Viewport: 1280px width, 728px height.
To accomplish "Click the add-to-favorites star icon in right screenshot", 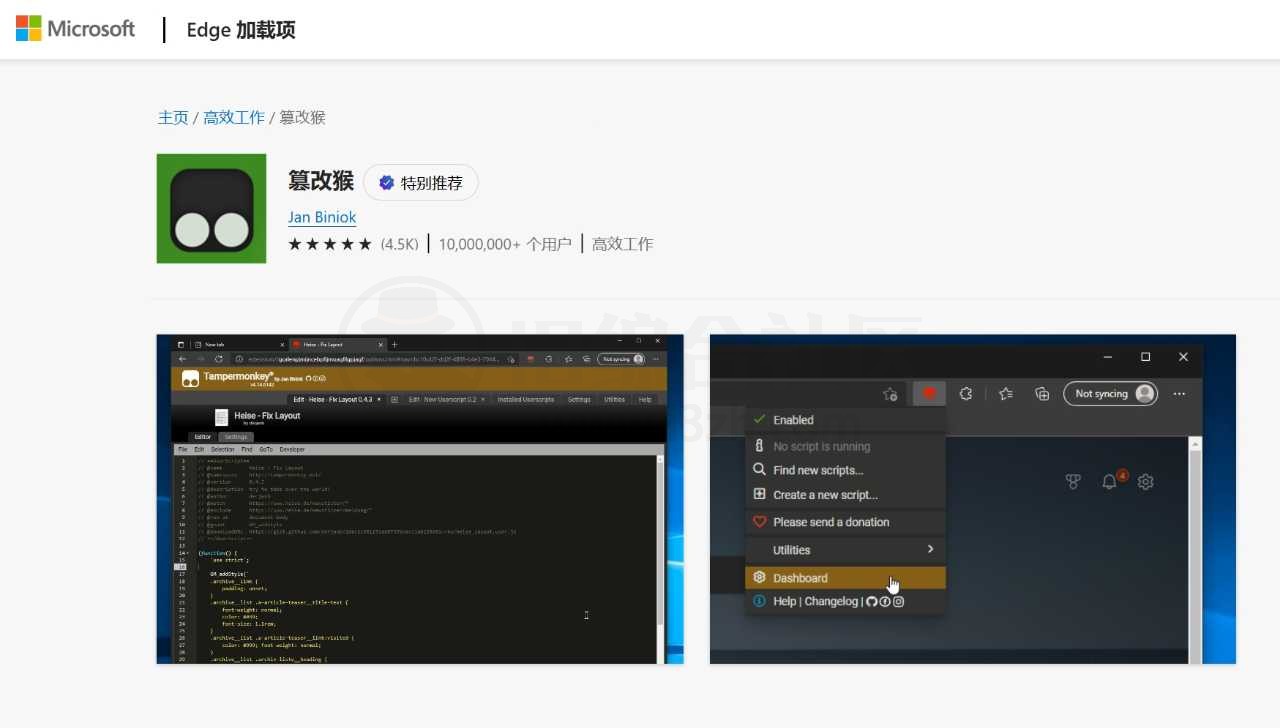I will click(x=890, y=394).
